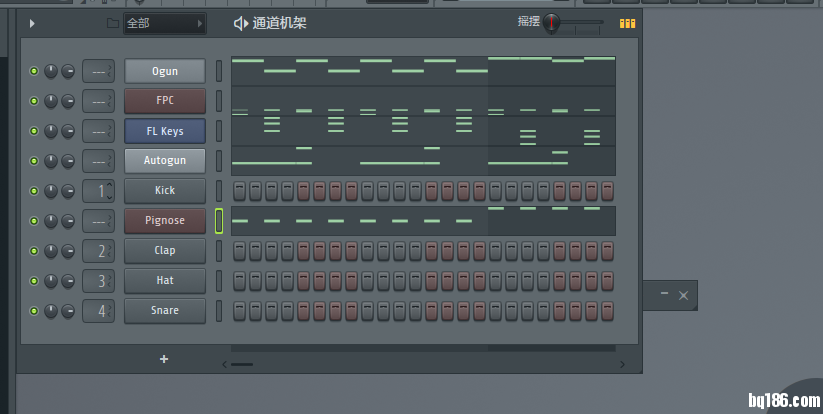Click the Ogun channel volume knob
This screenshot has width=823, height=414.
tap(68, 71)
